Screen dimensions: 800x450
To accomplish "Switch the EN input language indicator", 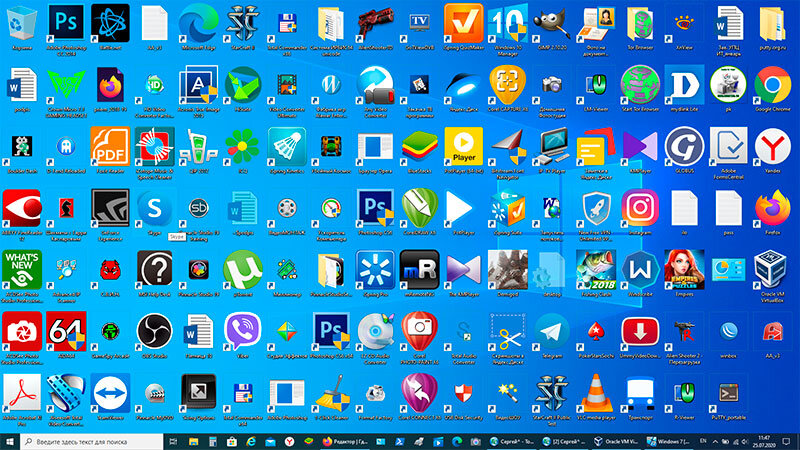I will pyautogui.click(x=703, y=441).
